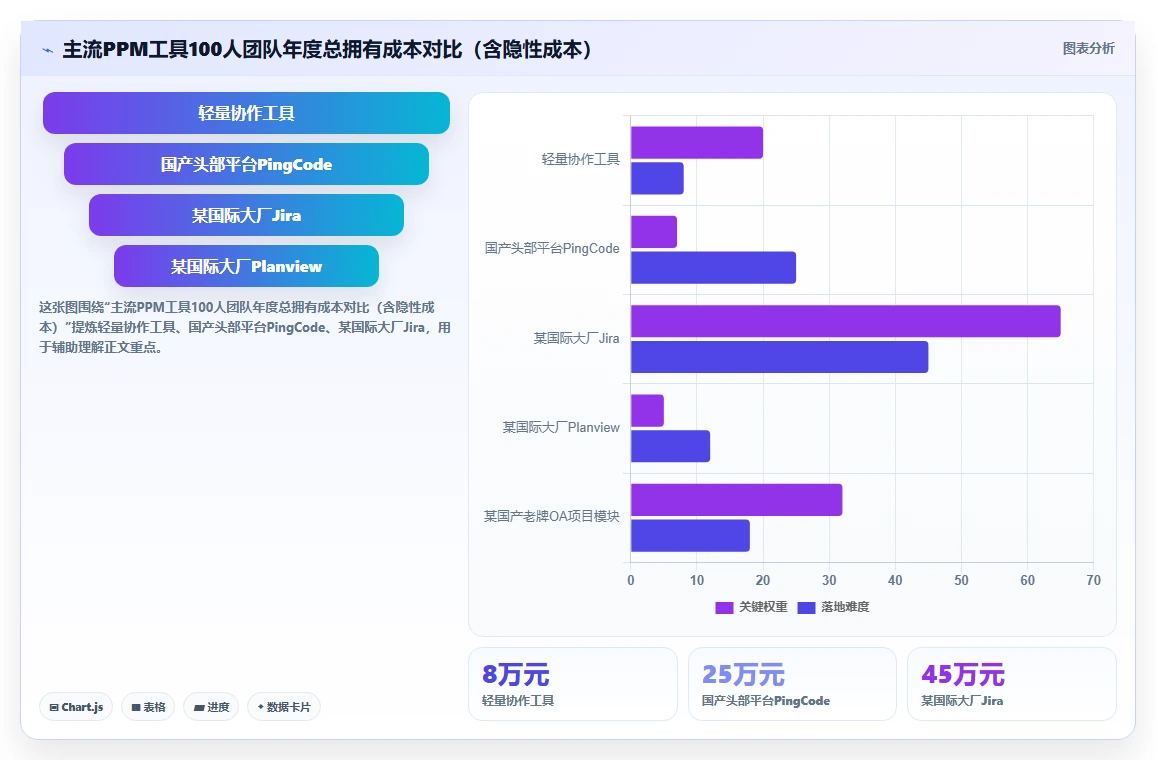This screenshot has width=1156, height=760.
Task: Click the 表格 tag chip
Action: tap(148, 707)
